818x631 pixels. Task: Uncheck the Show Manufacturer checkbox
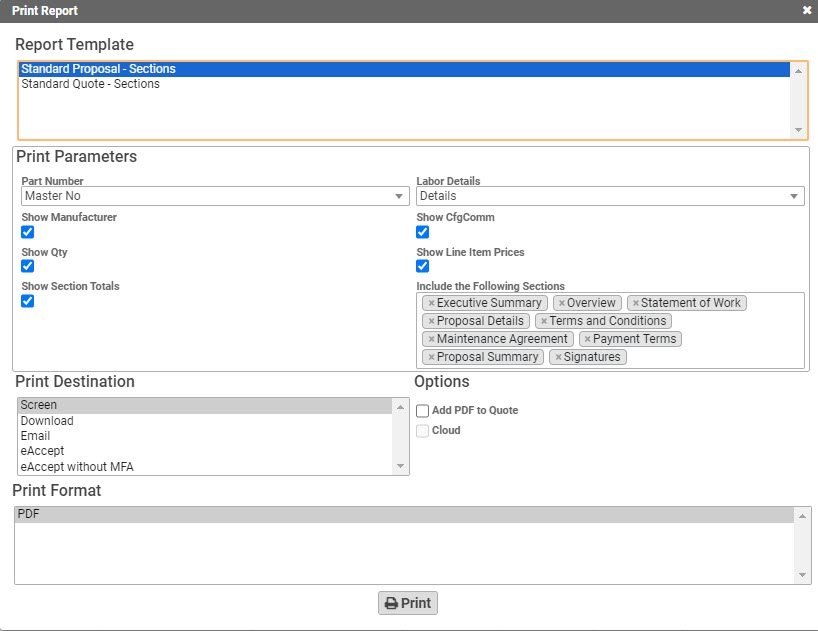(x=28, y=232)
